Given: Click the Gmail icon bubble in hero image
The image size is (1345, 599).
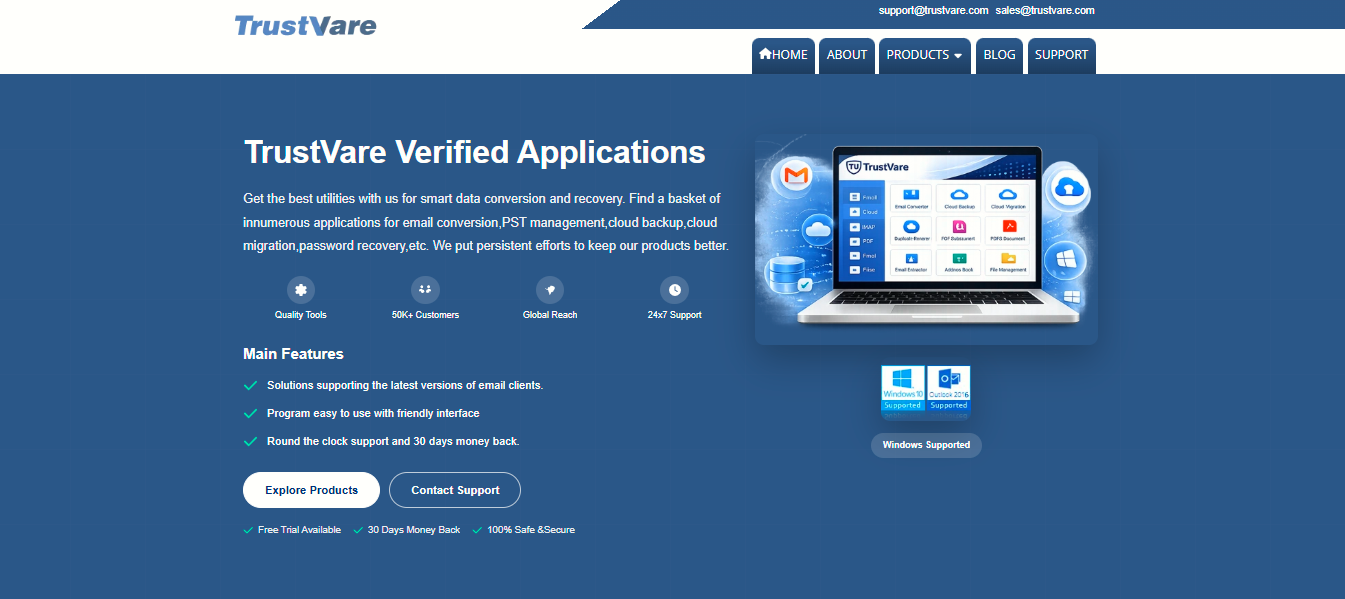Looking at the screenshot, I should click(796, 176).
